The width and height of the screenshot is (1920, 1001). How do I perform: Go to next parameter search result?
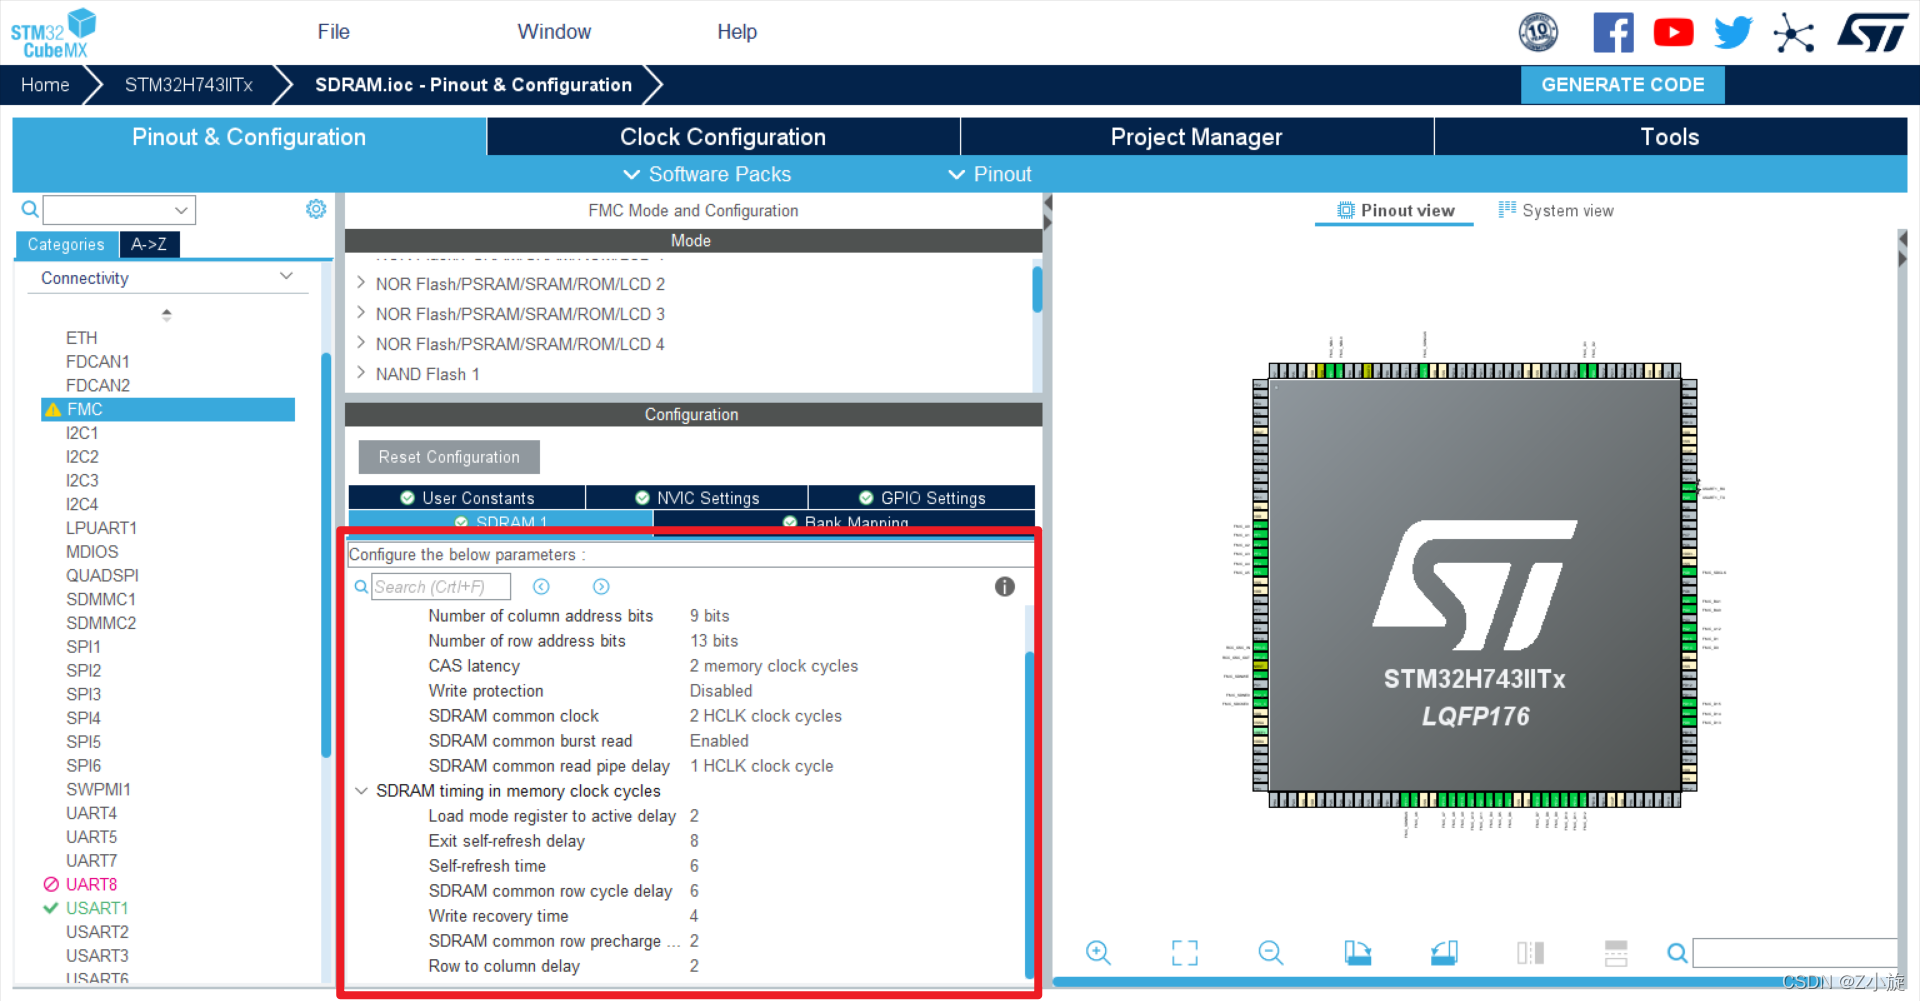pos(601,587)
